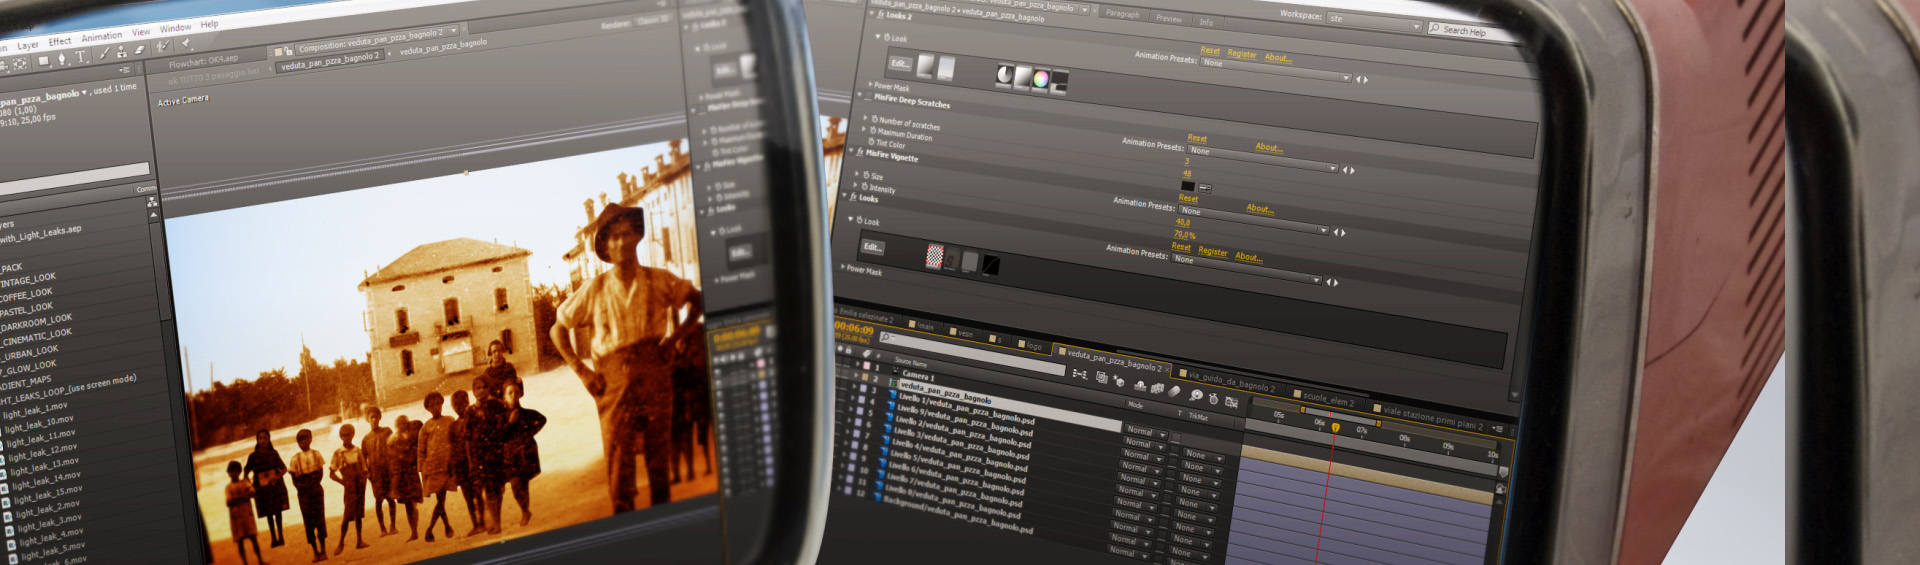This screenshot has width=1920, height=565.
Task: Expand Power Mask under Looks 2
Action: pyautogui.click(x=870, y=85)
